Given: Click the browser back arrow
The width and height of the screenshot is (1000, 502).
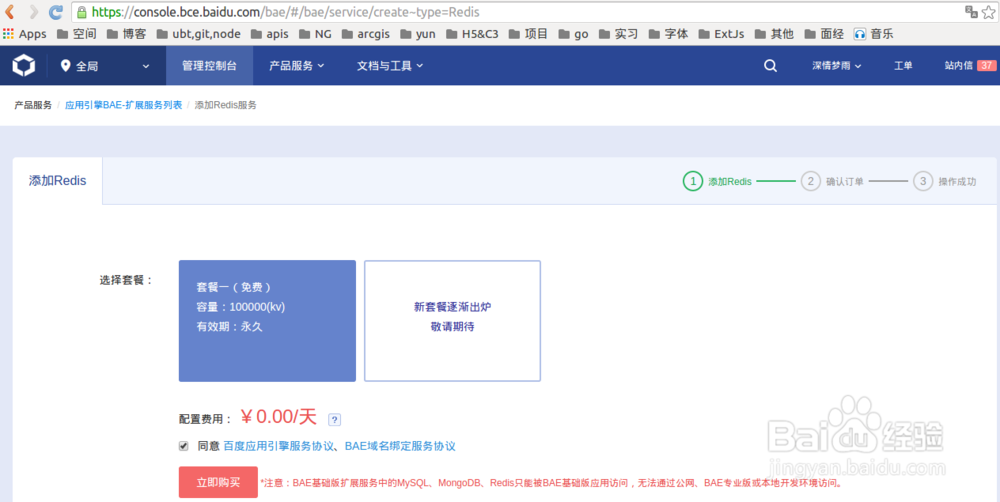Looking at the screenshot, I should point(10,12).
